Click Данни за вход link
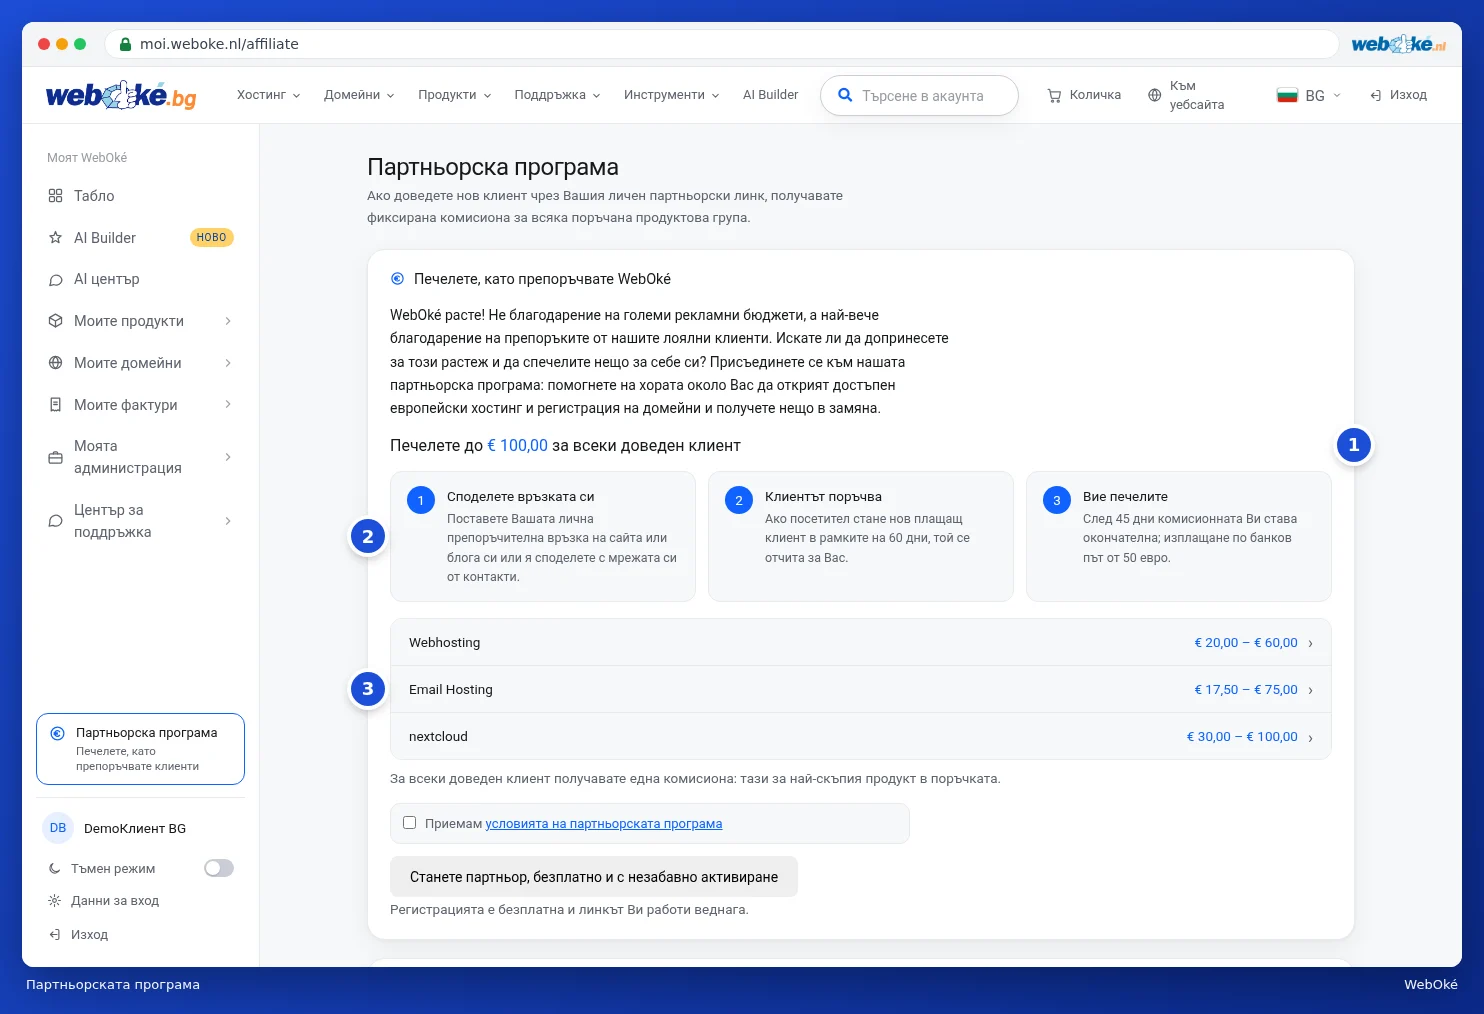1484x1014 pixels. pyautogui.click(x=115, y=901)
